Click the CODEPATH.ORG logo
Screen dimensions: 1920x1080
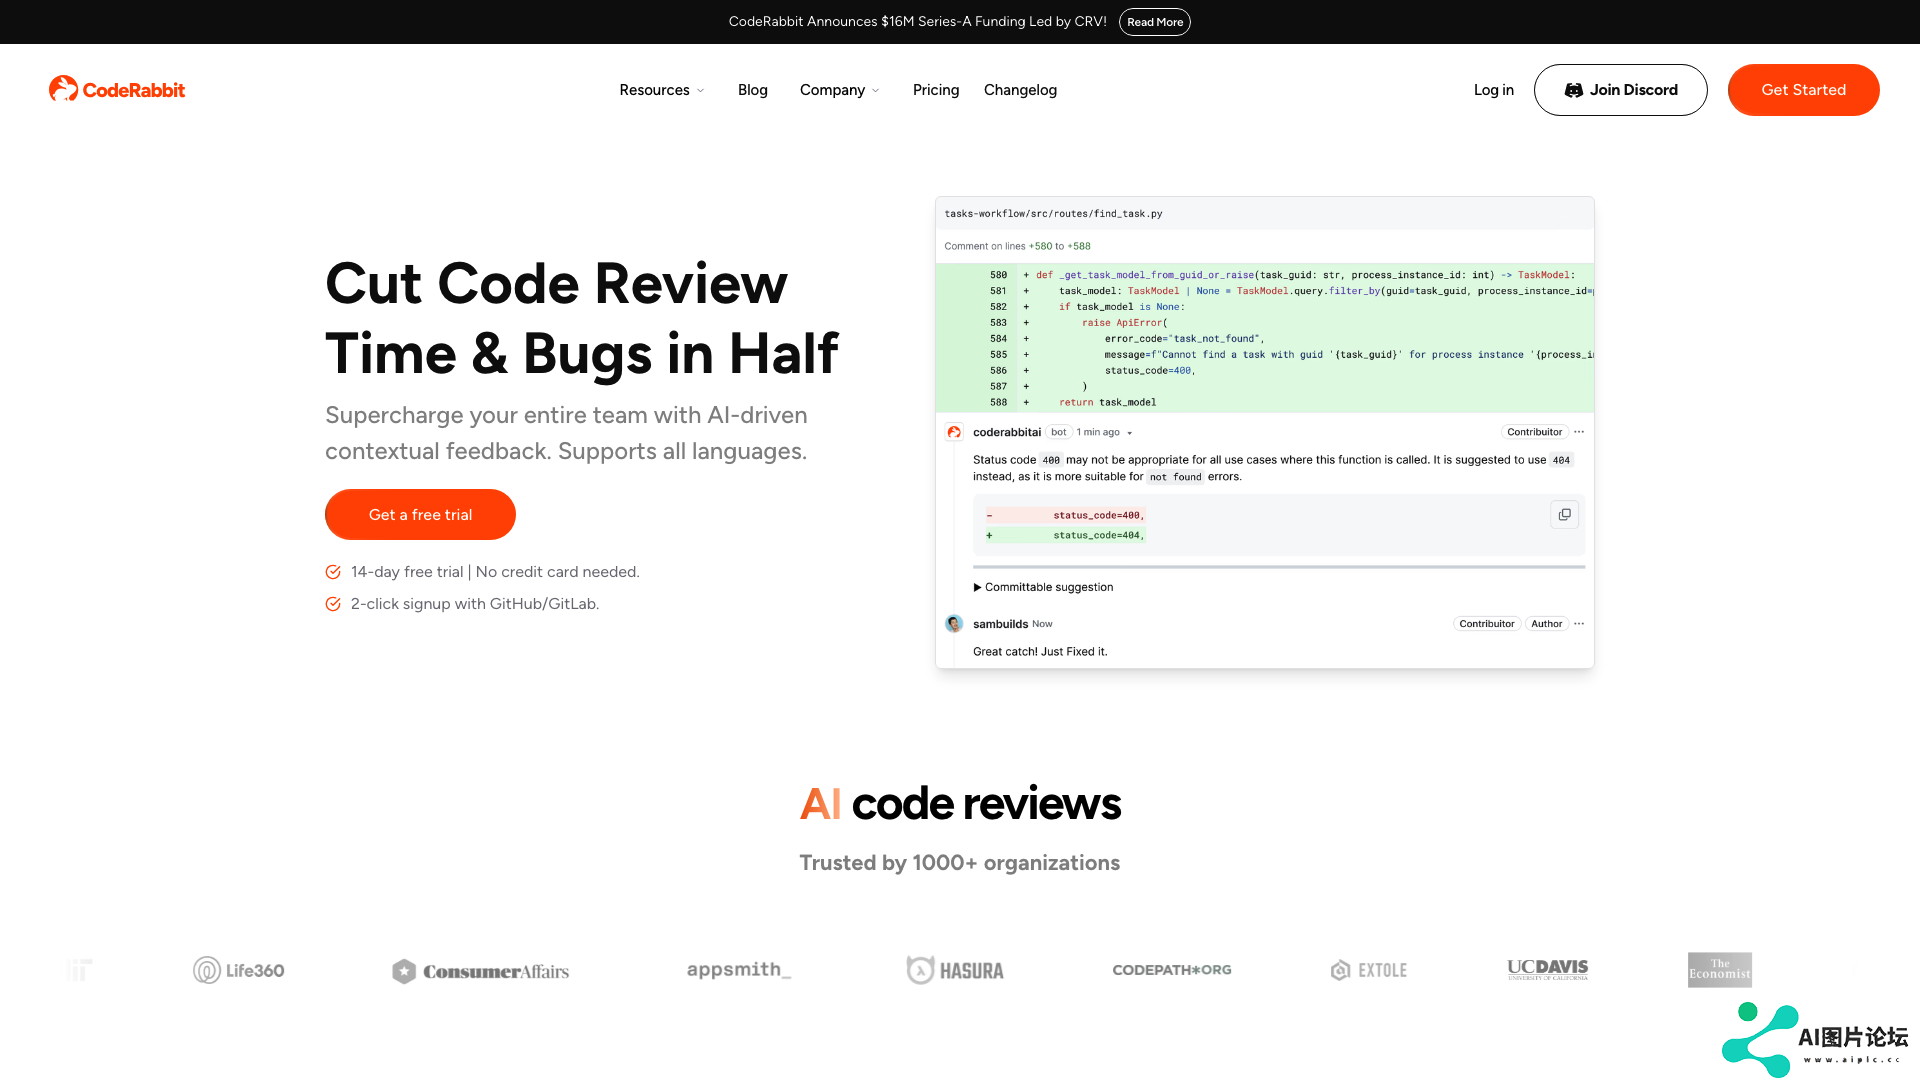point(1172,970)
